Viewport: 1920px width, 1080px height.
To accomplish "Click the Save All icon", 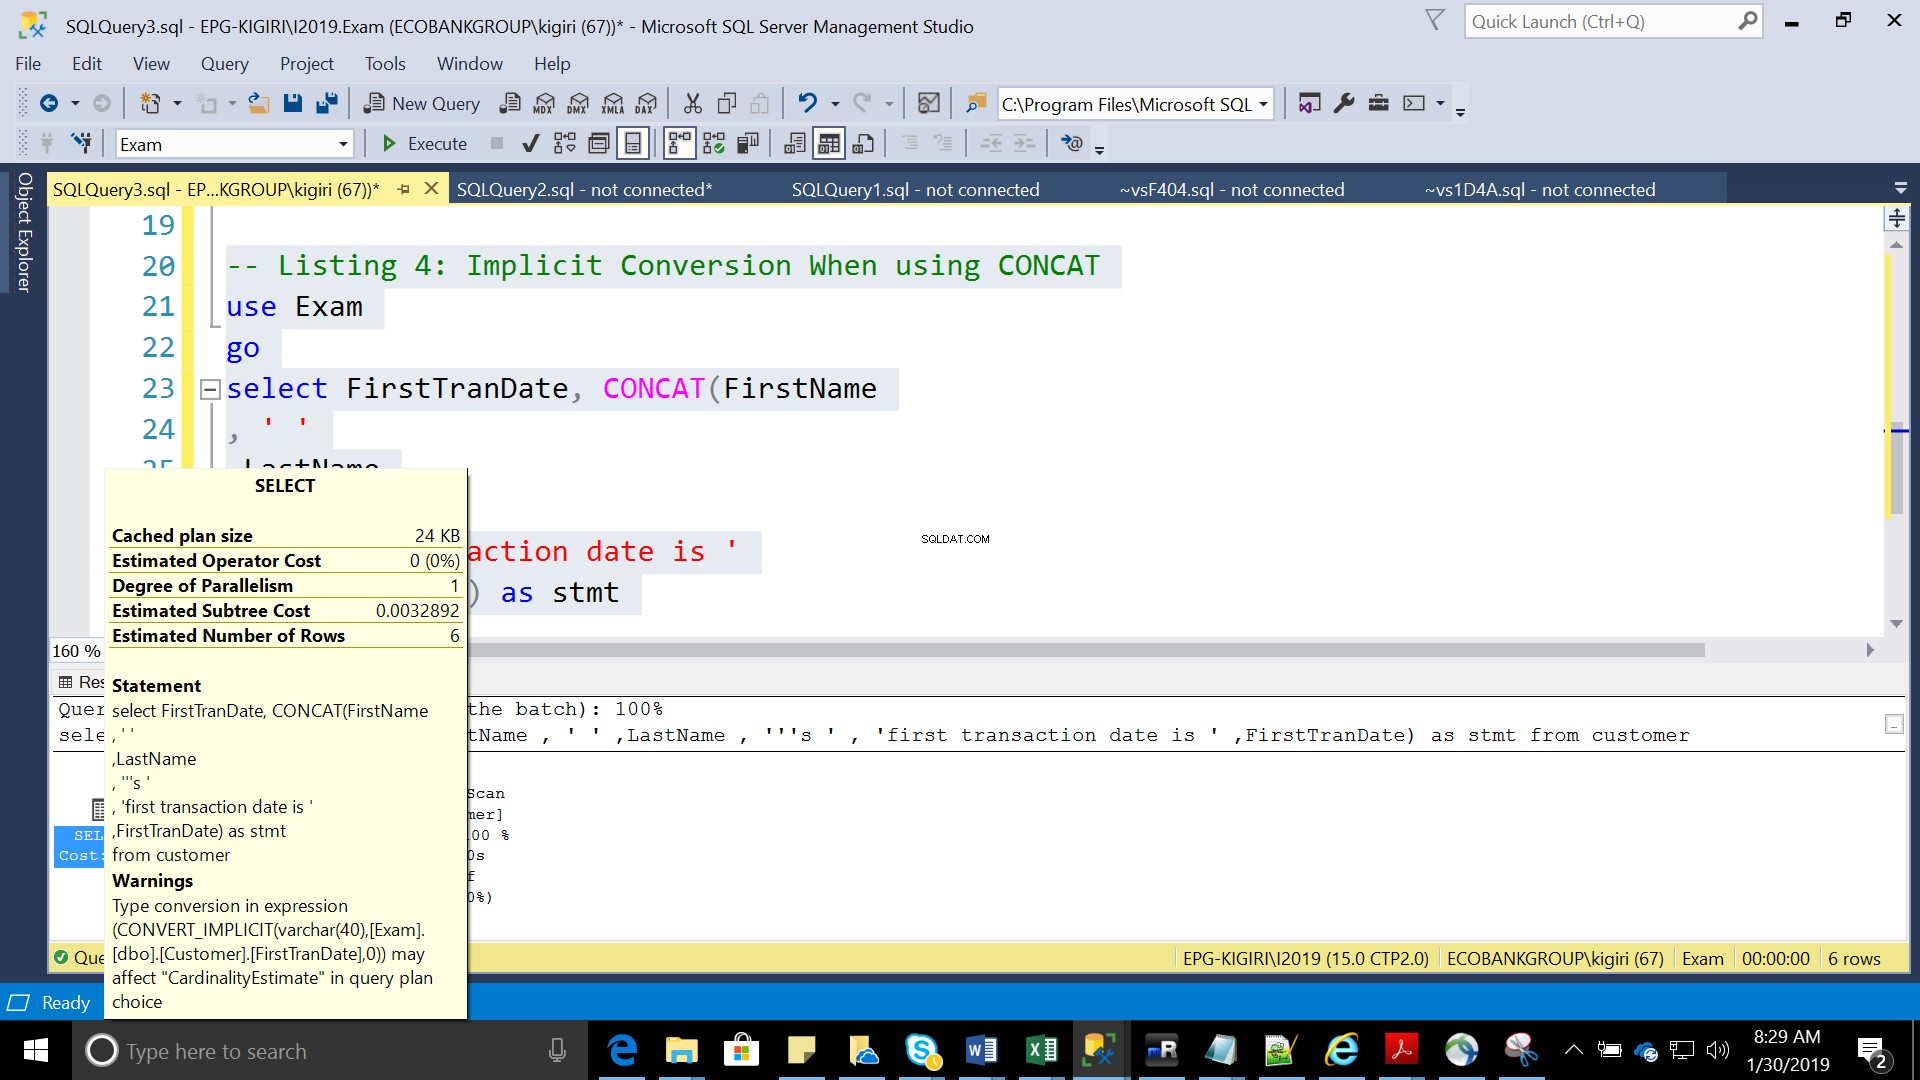I will click(327, 103).
